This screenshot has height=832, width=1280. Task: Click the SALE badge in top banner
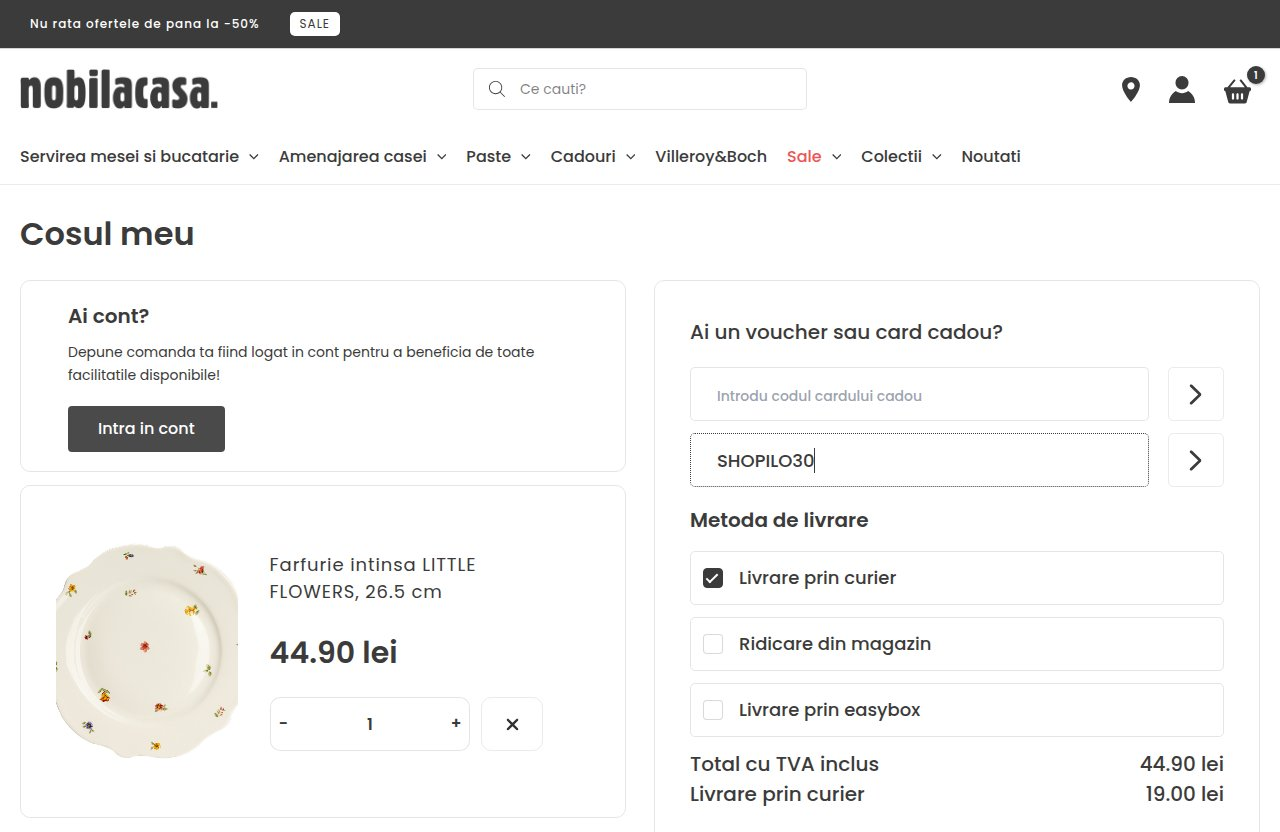coord(315,24)
